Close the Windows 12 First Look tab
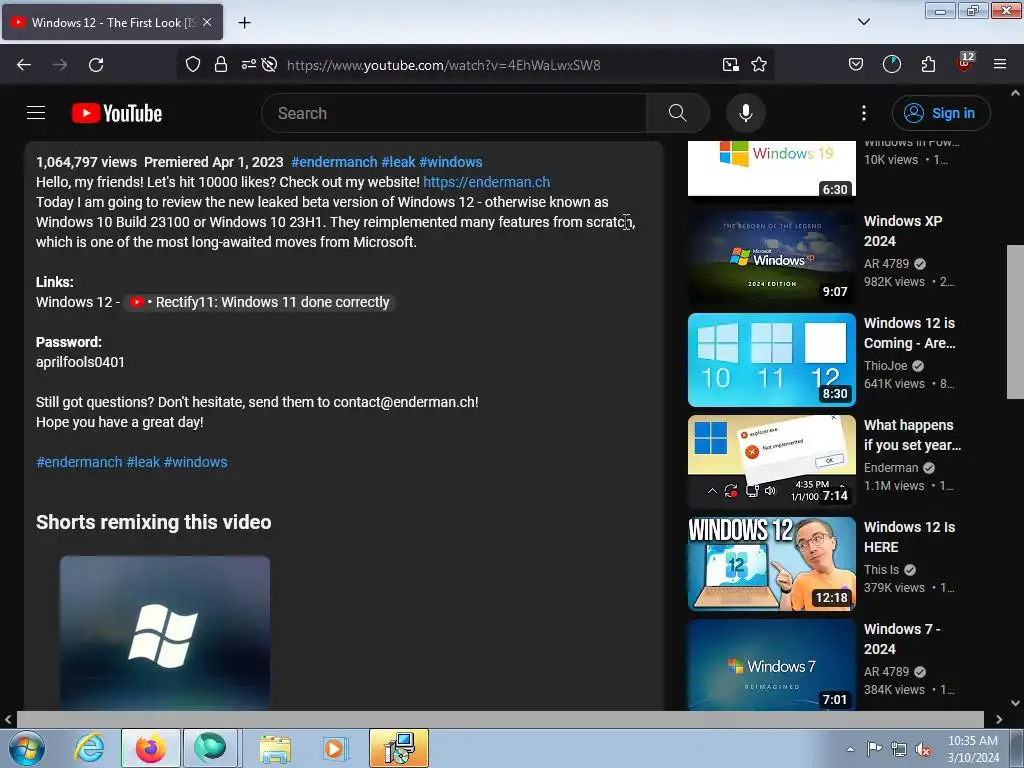The width and height of the screenshot is (1024, 768). (207, 22)
